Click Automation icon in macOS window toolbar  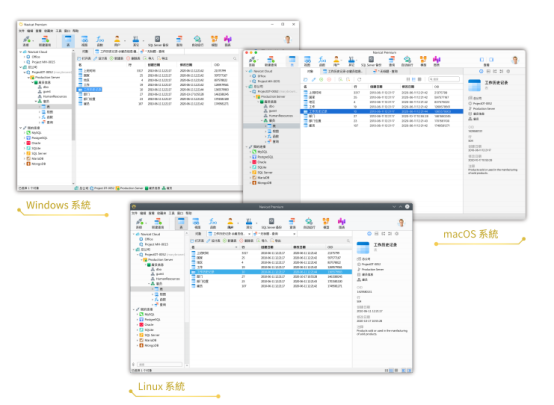[407, 60]
